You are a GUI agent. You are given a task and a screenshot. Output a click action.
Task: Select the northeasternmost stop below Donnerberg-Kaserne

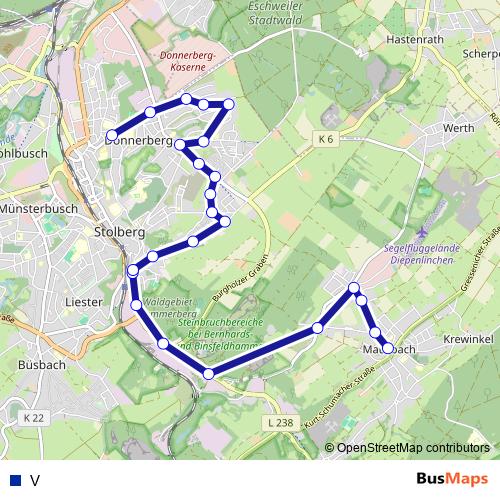click(x=229, y=104)
